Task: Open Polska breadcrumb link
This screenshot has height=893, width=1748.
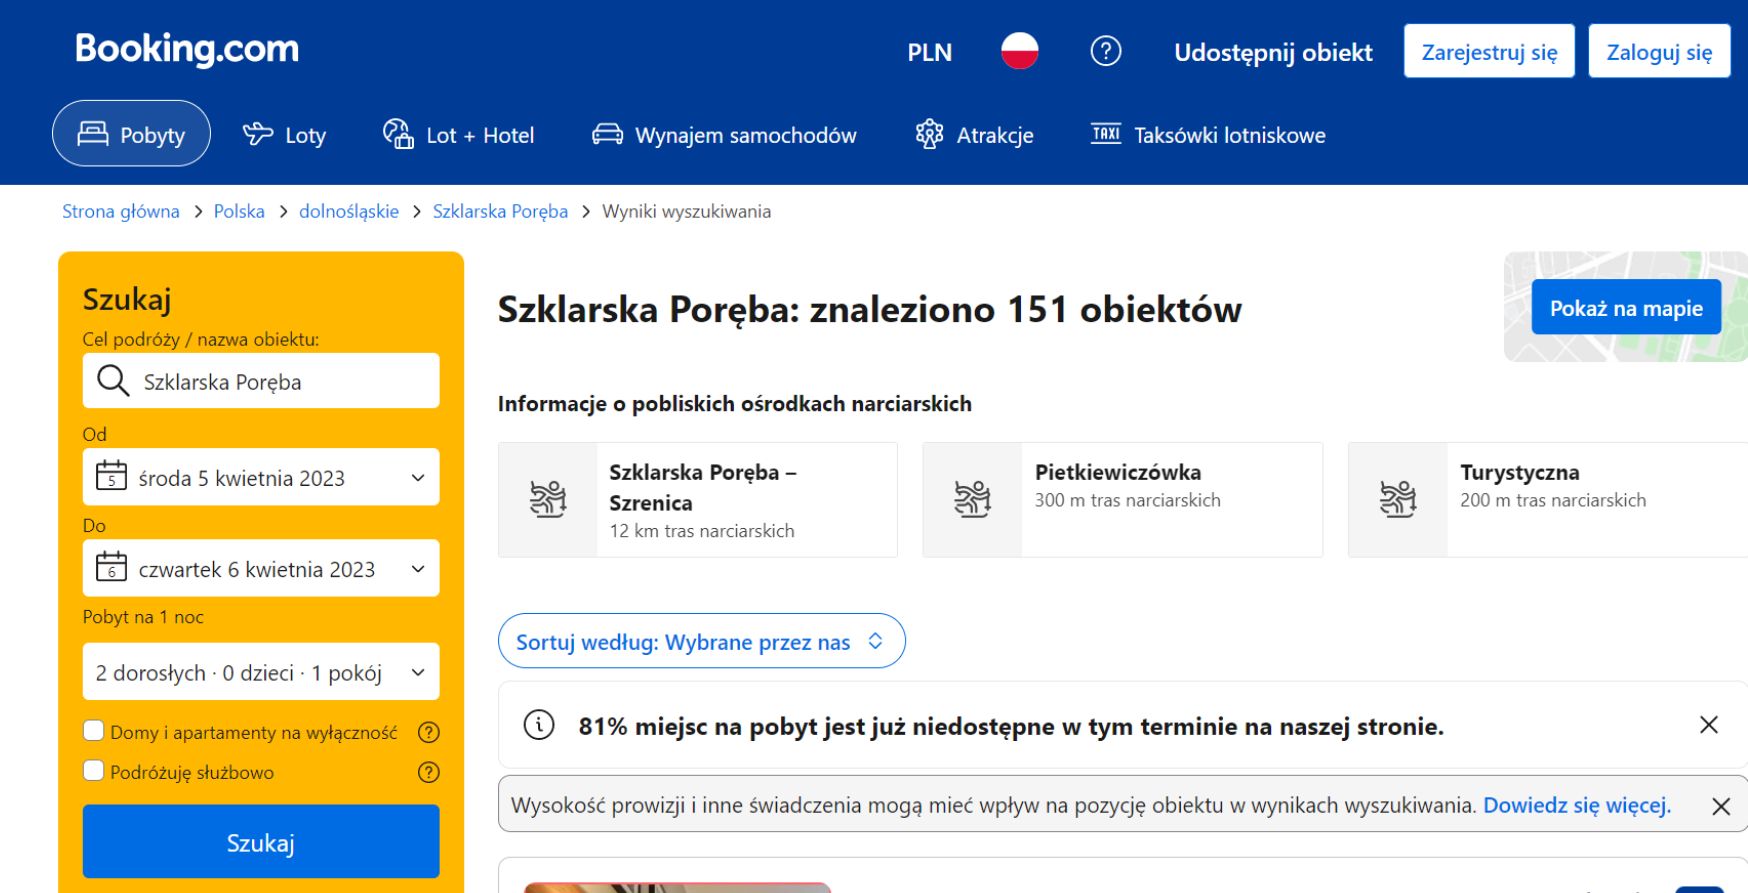Action: pyautogui.click(x=239, y=211)
